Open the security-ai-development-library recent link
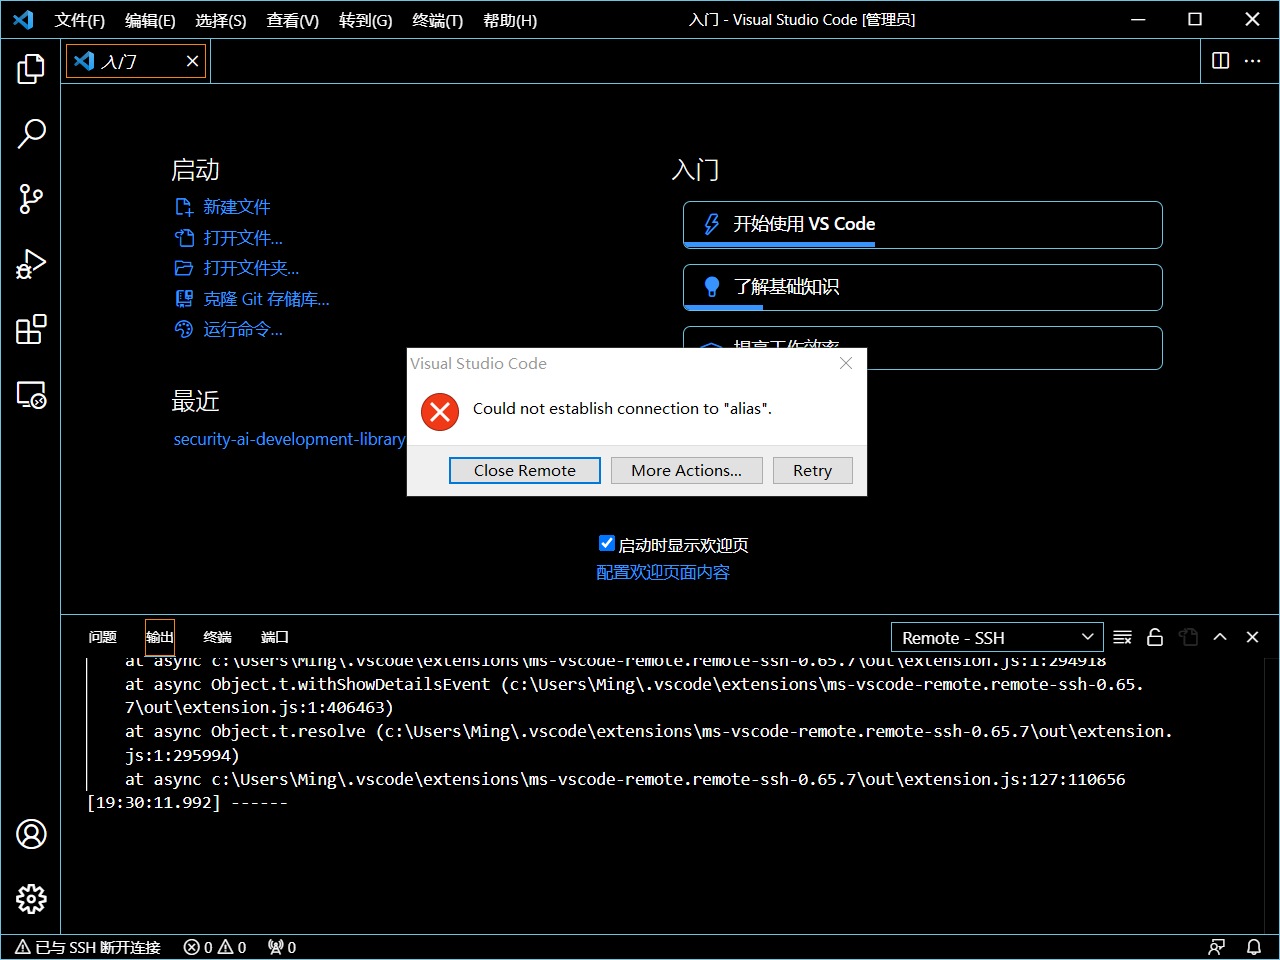The height and width of the screenshot is (960, 1280). (x=289, y=439)
